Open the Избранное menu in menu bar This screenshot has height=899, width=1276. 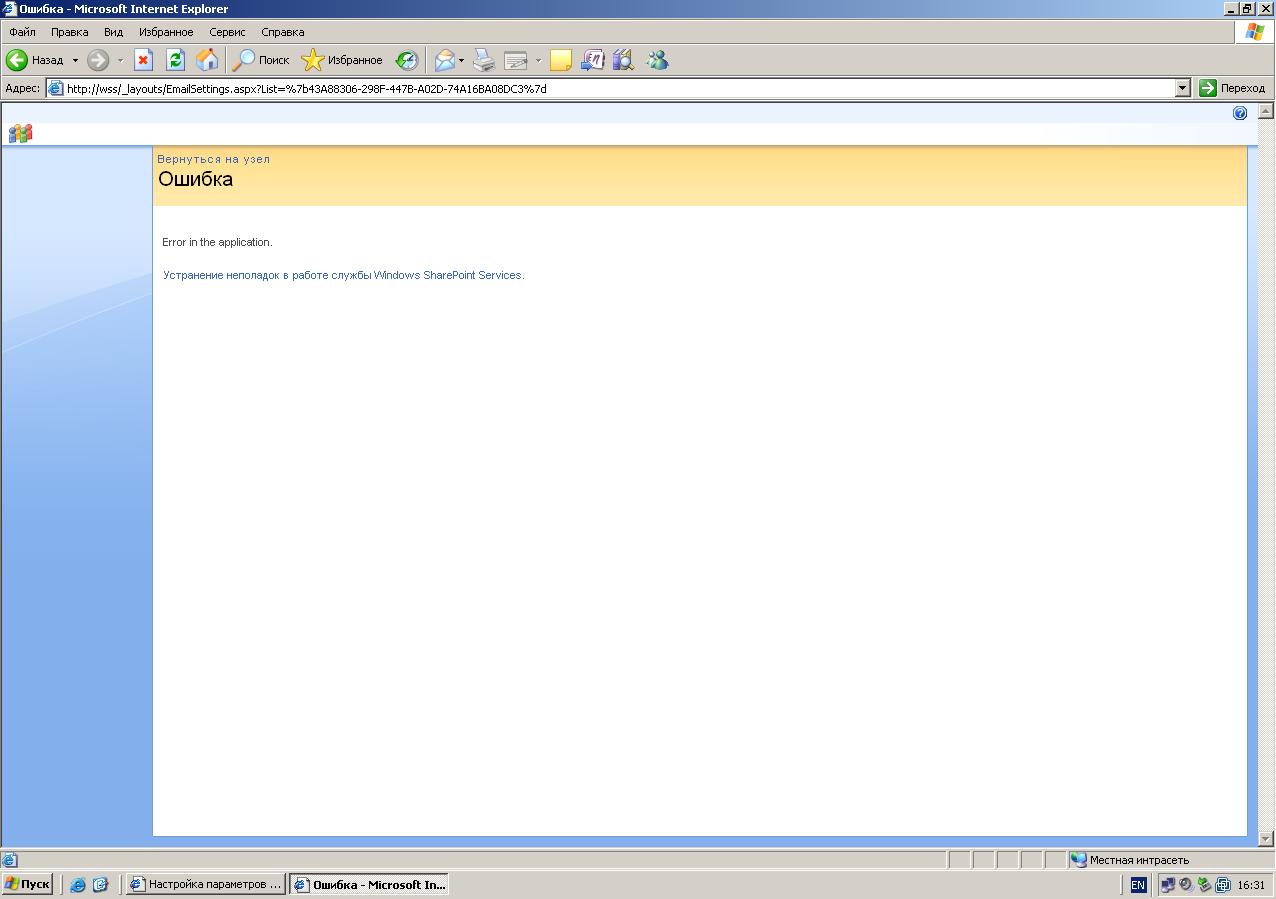tap(166, 32)
